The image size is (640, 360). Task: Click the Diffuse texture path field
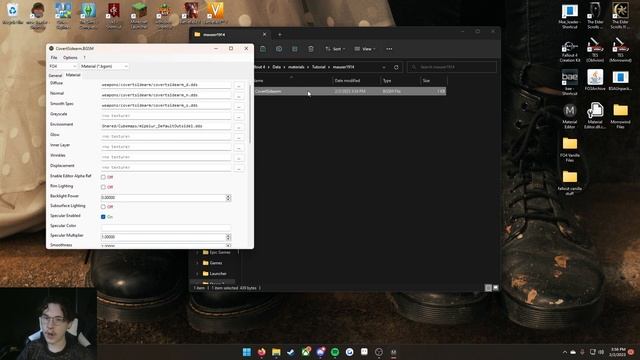coord(166,85)
